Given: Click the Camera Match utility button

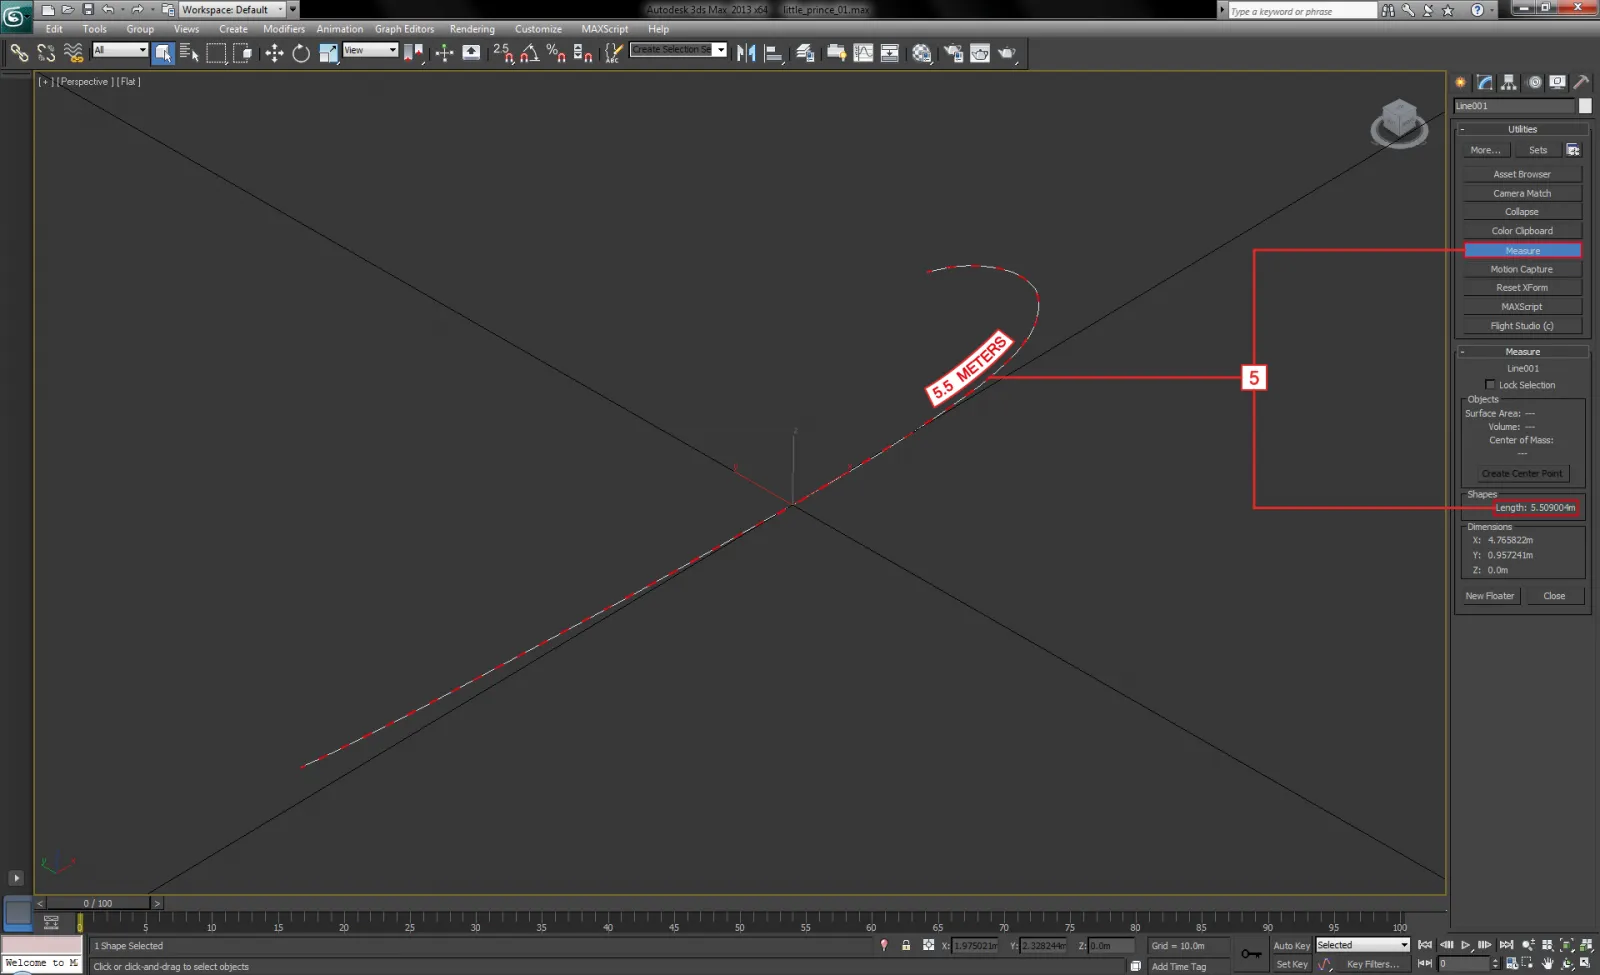Looking at the screenshot, I should pyautogui.click(x=1522, y=193).
